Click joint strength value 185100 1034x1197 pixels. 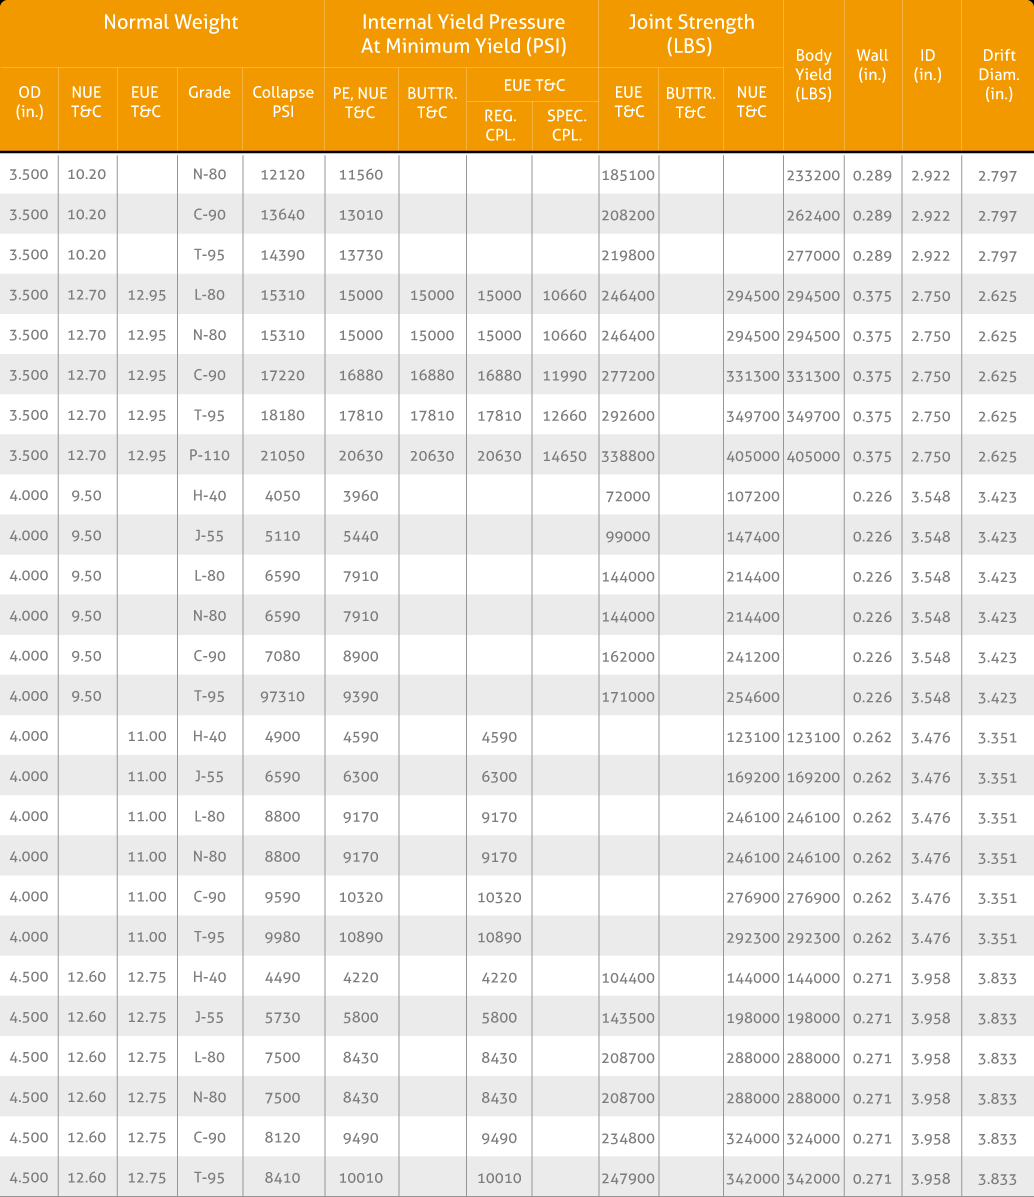pyautogui.click(x=628, y=176)
